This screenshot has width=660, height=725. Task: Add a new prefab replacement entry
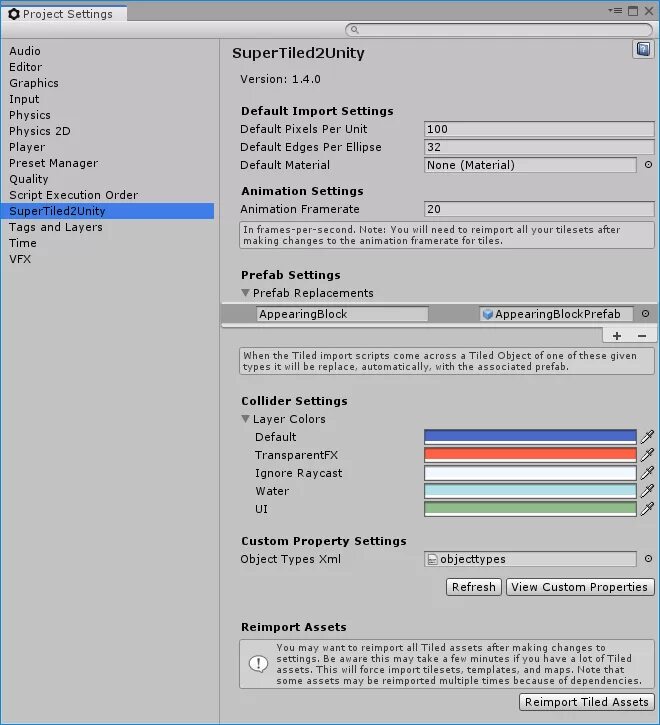[617, 336]
